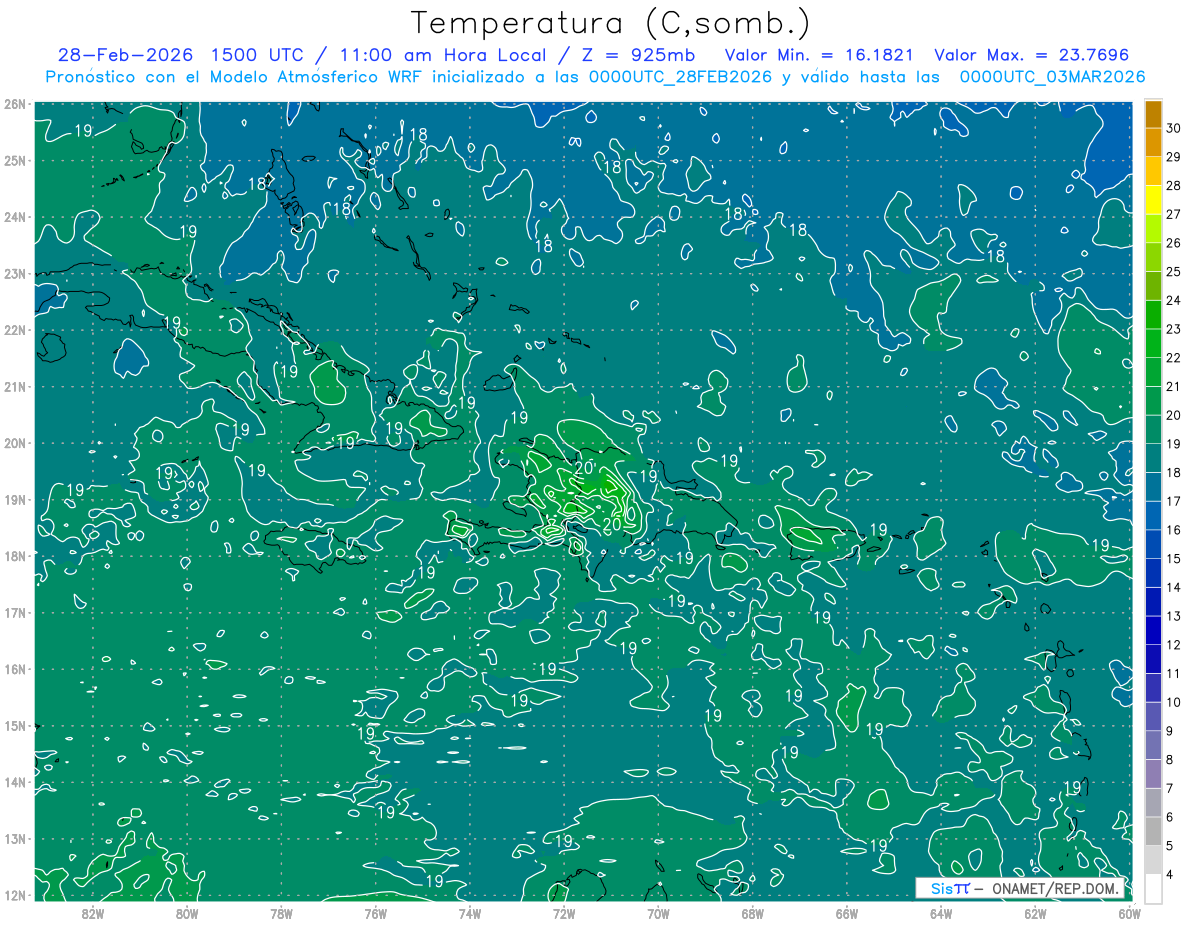Pick the dark blue swatch between 12 and 13
Viewport: 1200px width, 927px height.
1153,630
